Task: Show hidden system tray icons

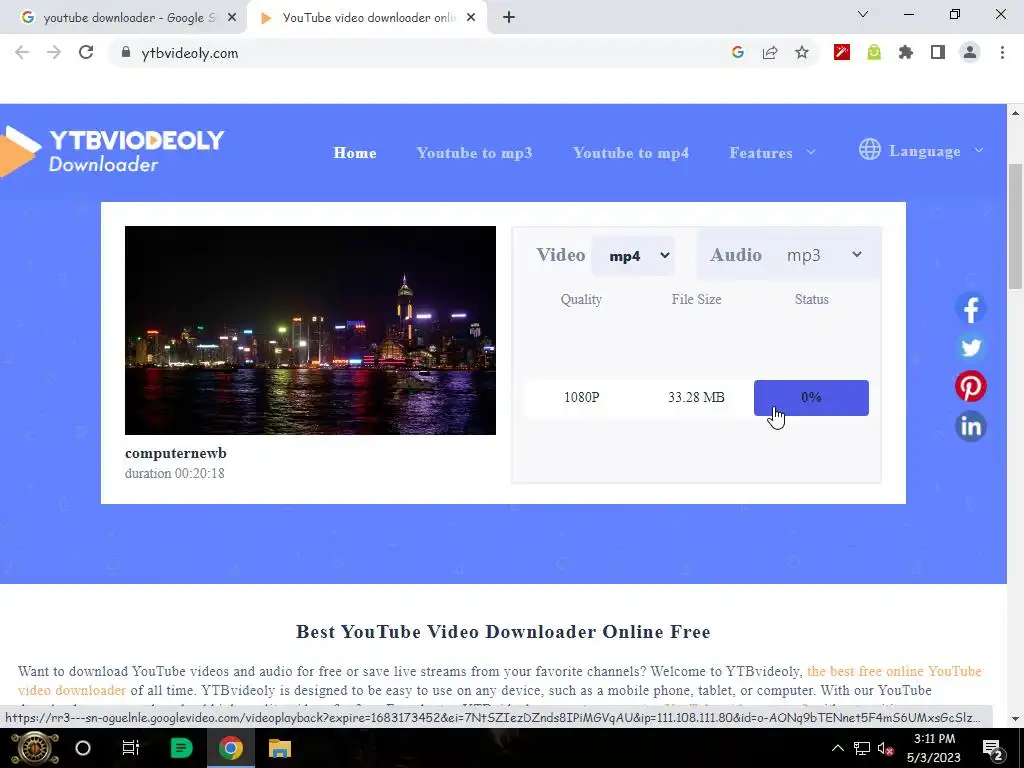Action: click(837, 748)
